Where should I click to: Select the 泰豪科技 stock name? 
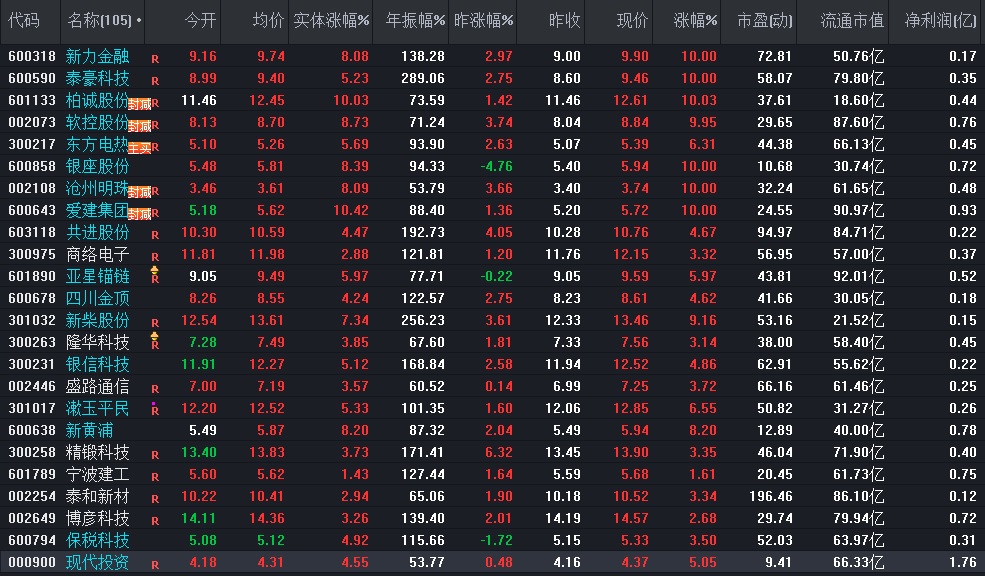(x=97, y=79)
